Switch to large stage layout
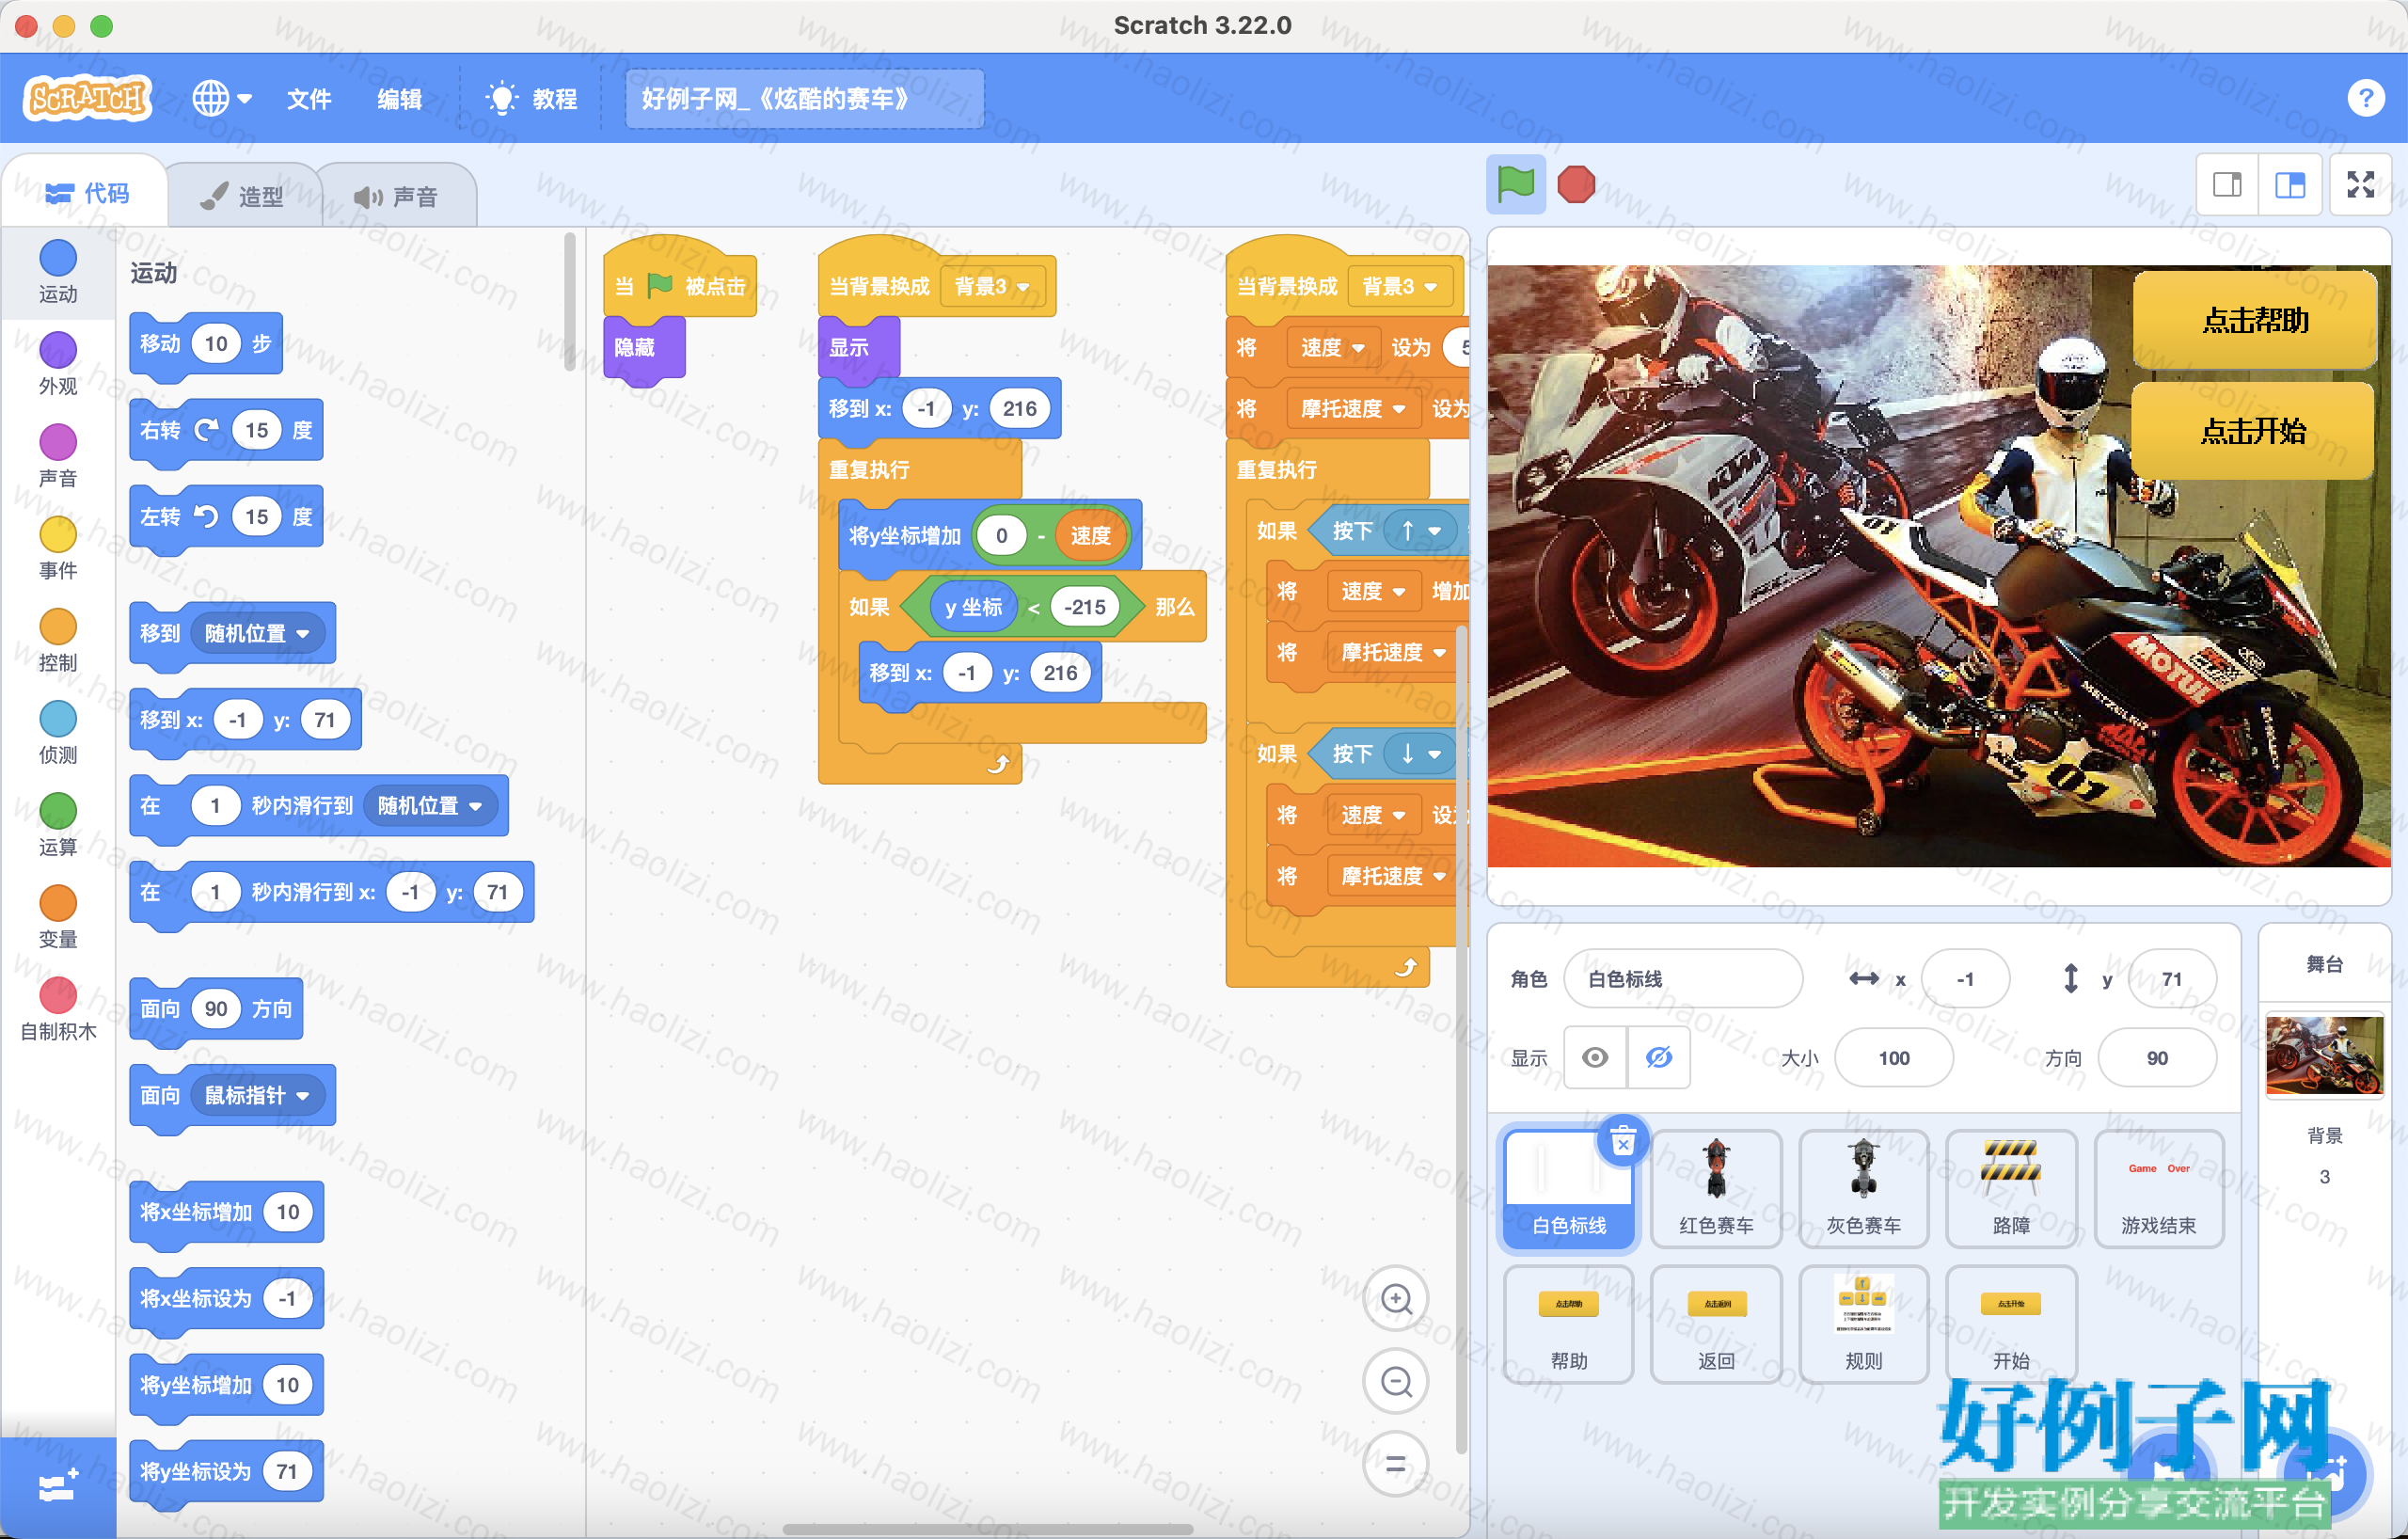 pos(2290,184)
